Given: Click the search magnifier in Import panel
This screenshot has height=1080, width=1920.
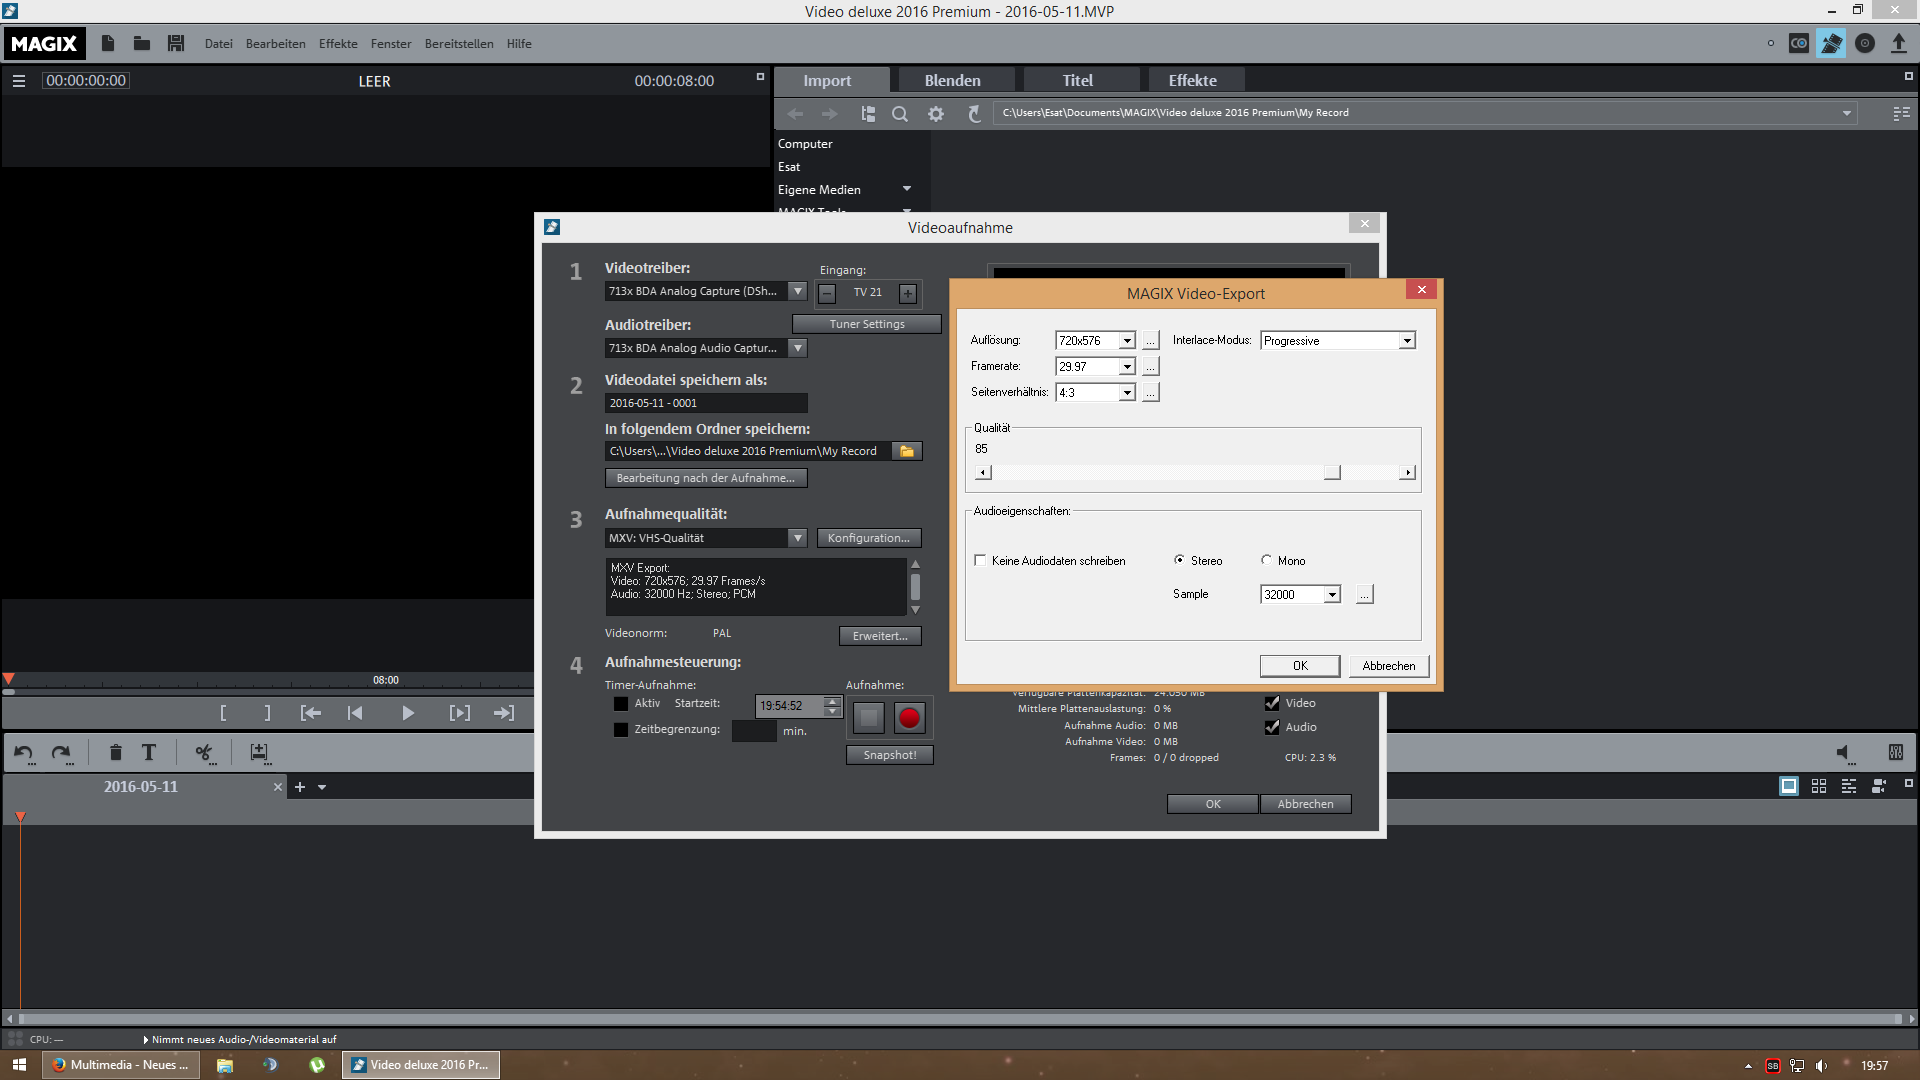Looking at the screenshot, I should 899,114.
